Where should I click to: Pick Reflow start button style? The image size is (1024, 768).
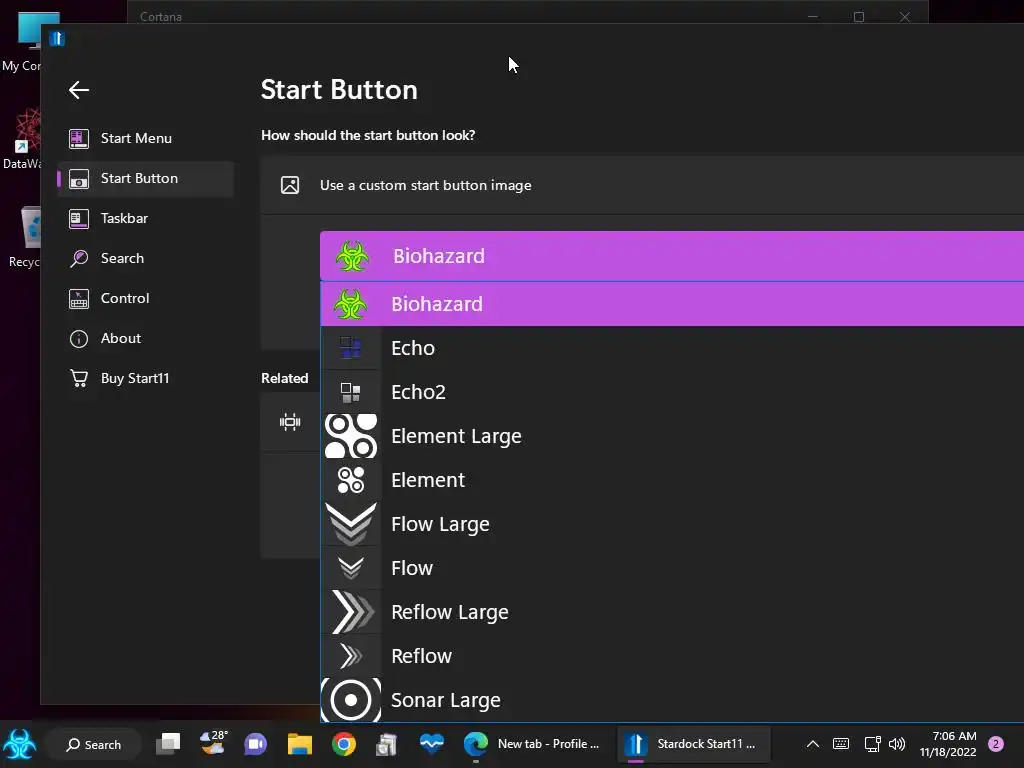pyautogui.click(x=672, y=656)
